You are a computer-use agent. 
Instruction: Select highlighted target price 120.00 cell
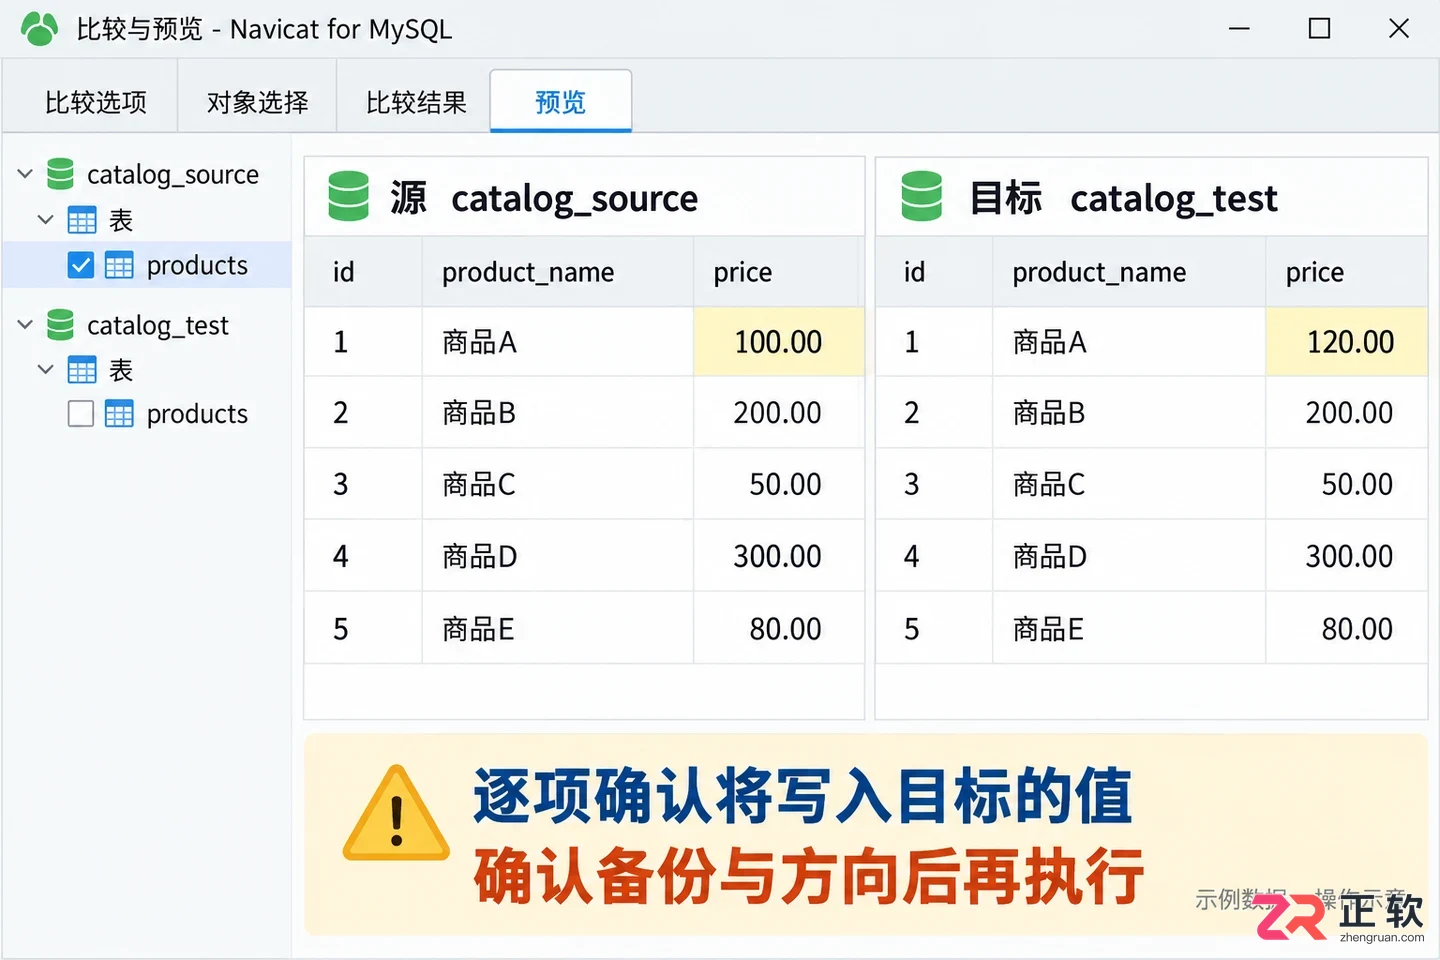click(x=1346, y=342)
